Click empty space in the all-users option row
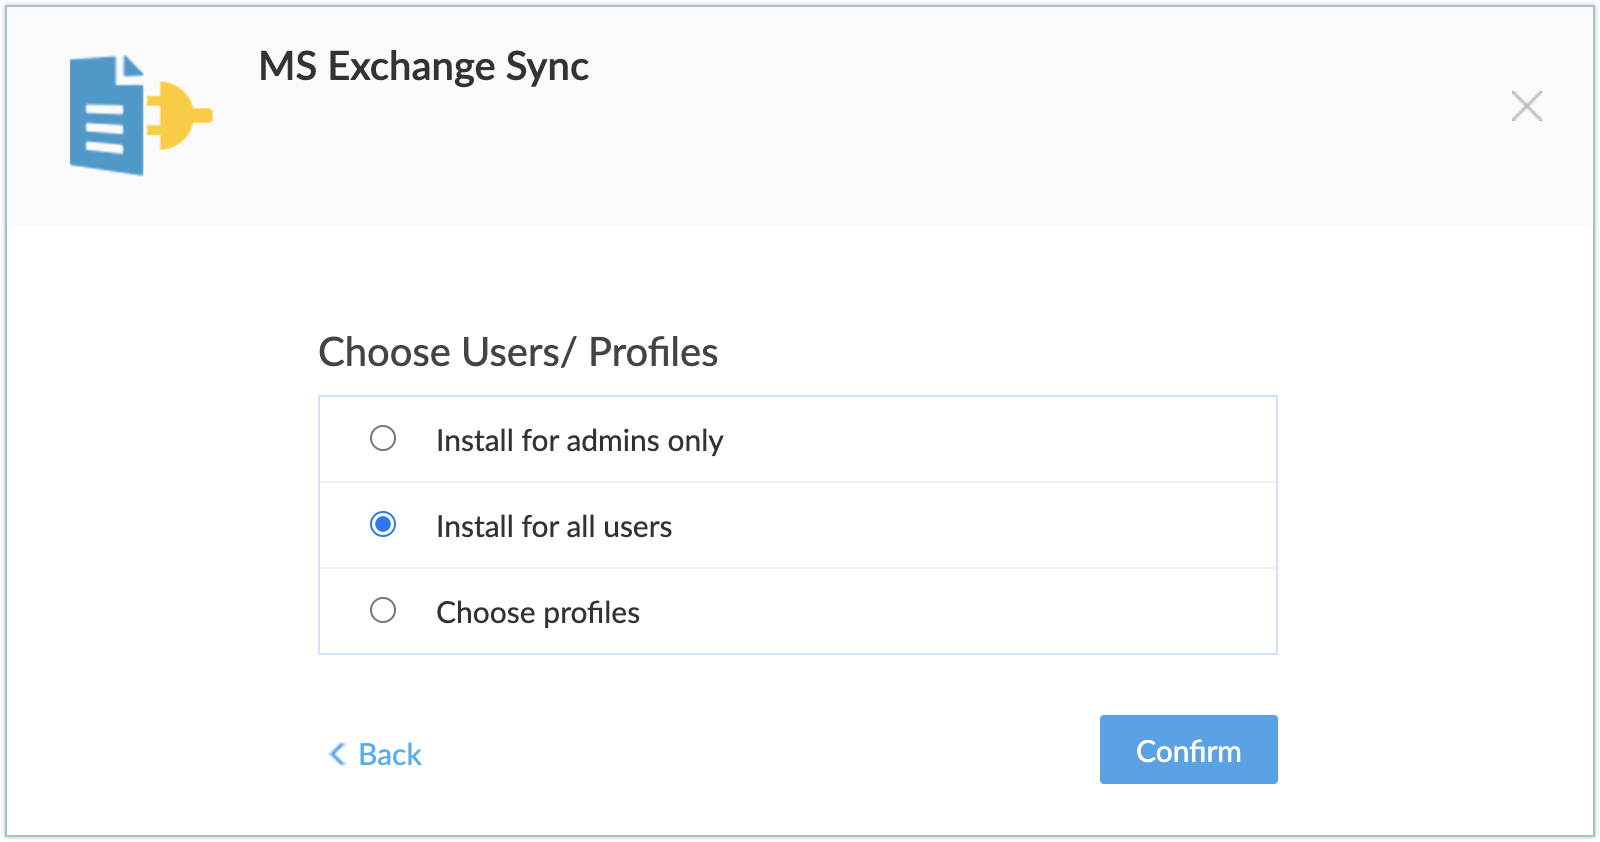1600x842 pixels. pyautogui.click(x=1000, y=526)
